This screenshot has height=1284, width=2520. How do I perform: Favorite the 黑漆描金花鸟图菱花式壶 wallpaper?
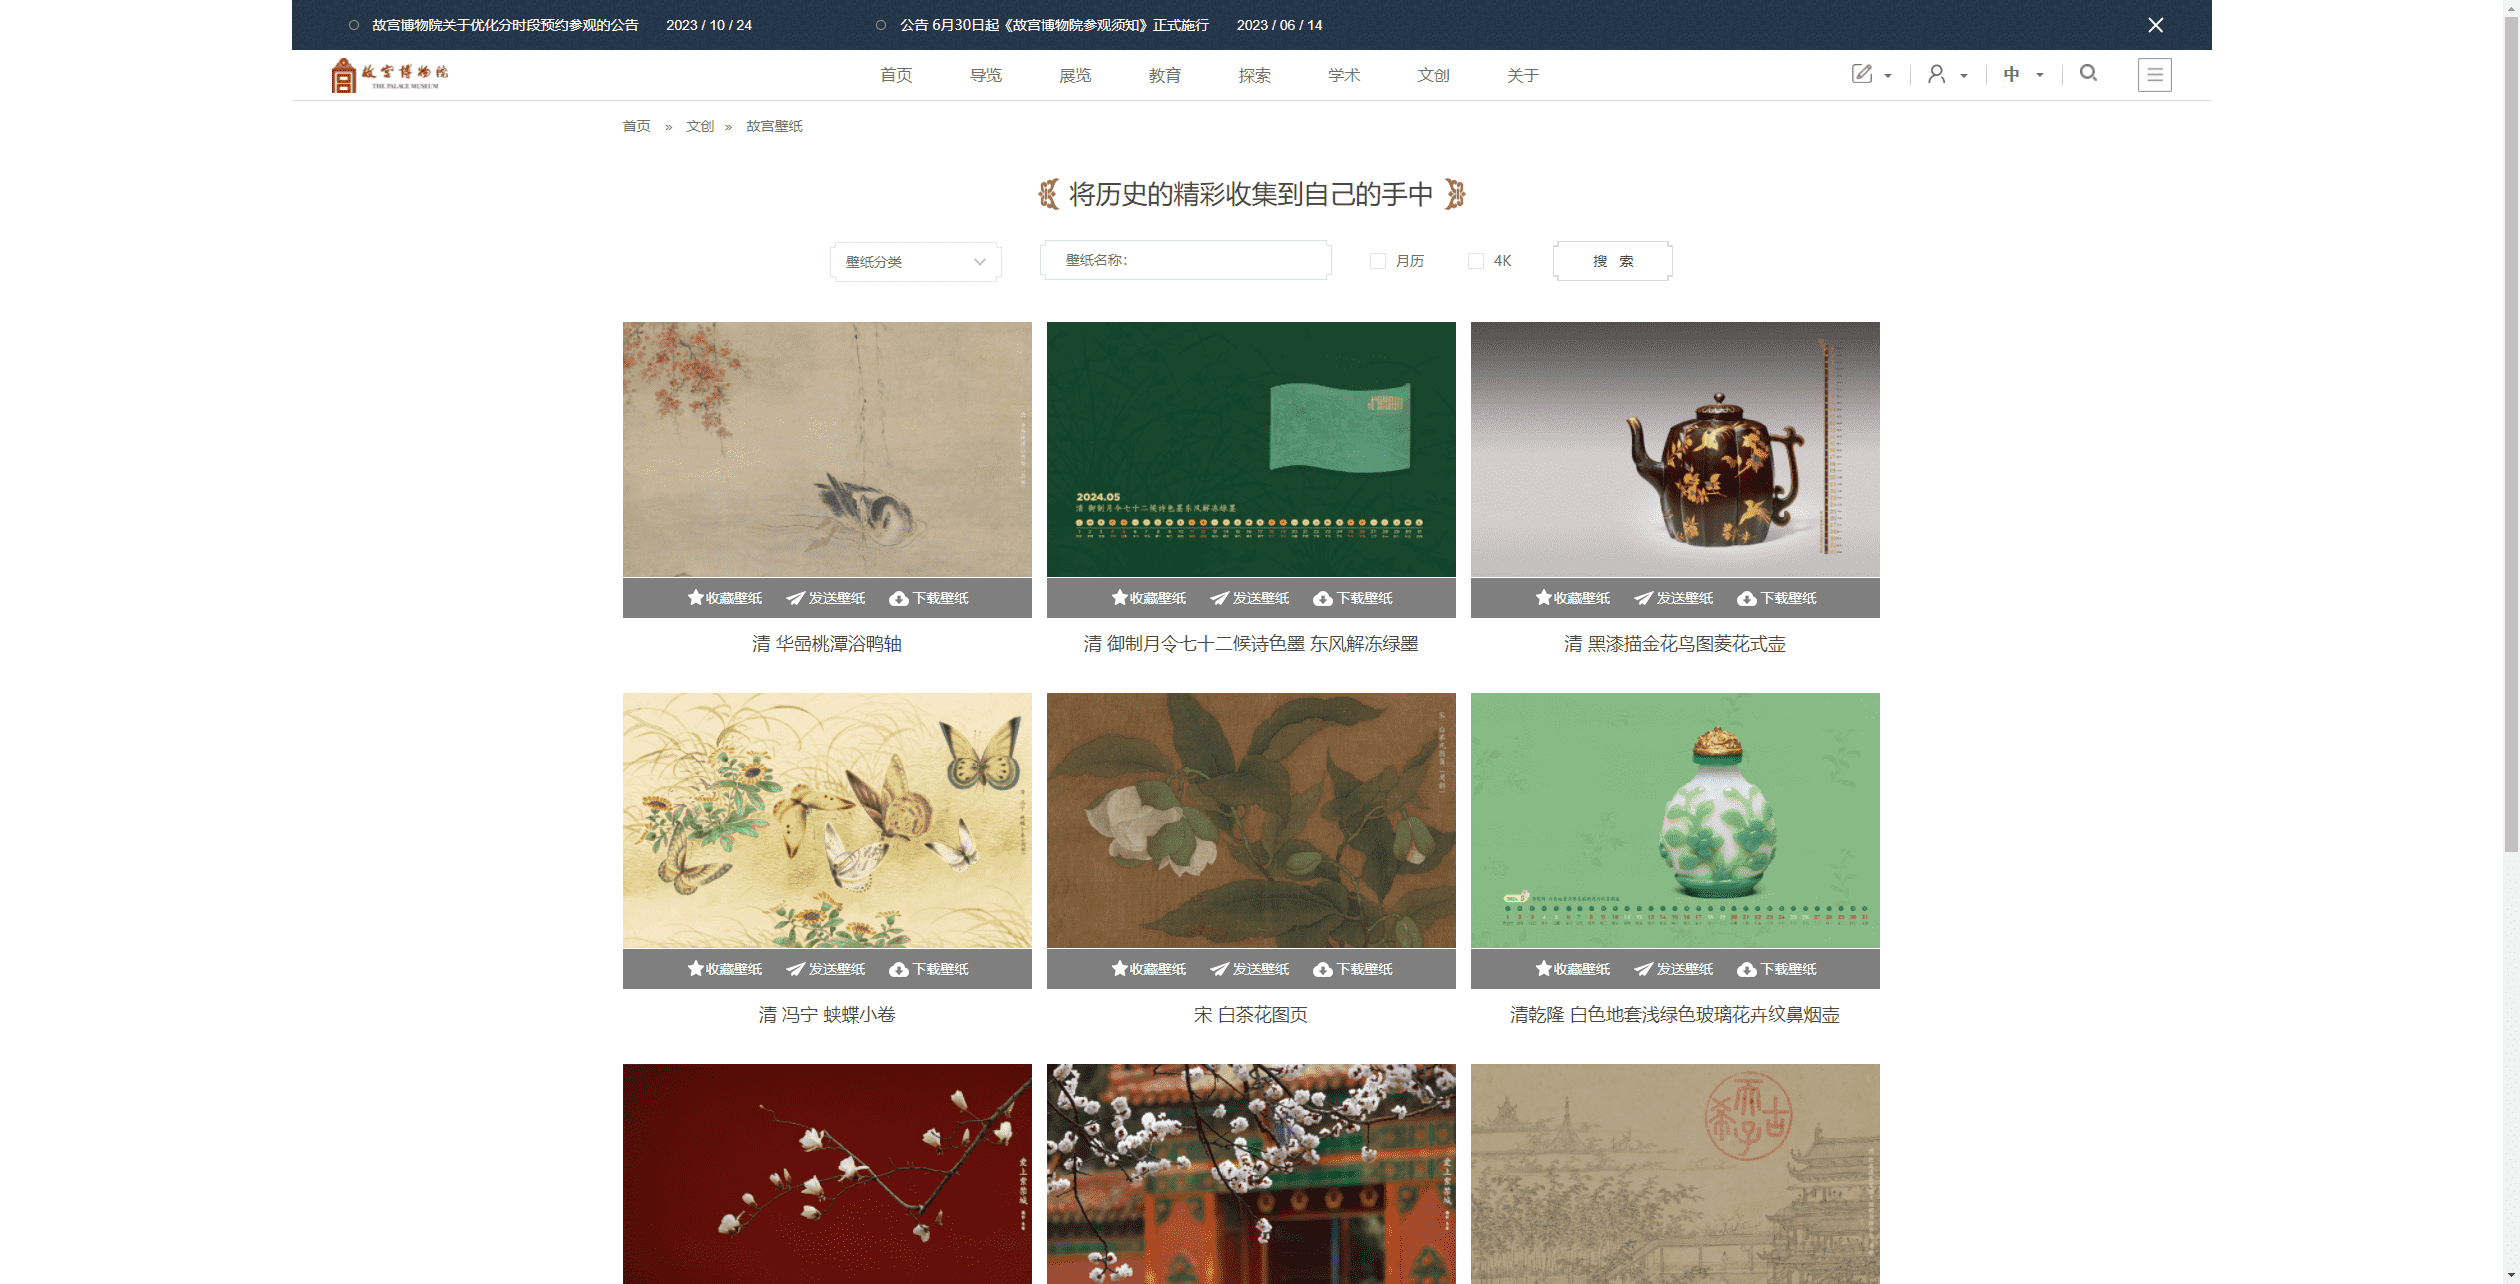[x=1573, y=598]
